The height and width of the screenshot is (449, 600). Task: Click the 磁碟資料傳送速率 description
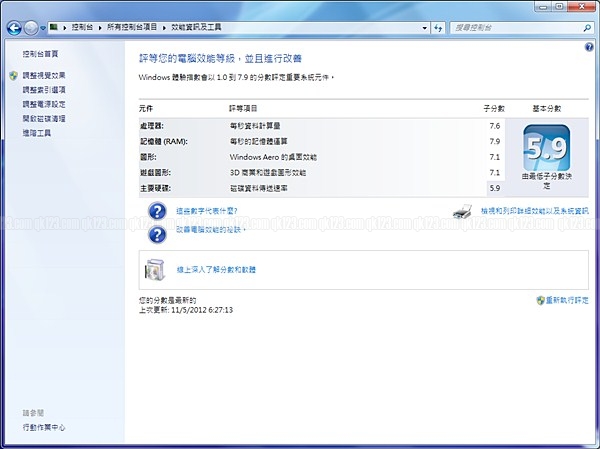coord(259,188)
